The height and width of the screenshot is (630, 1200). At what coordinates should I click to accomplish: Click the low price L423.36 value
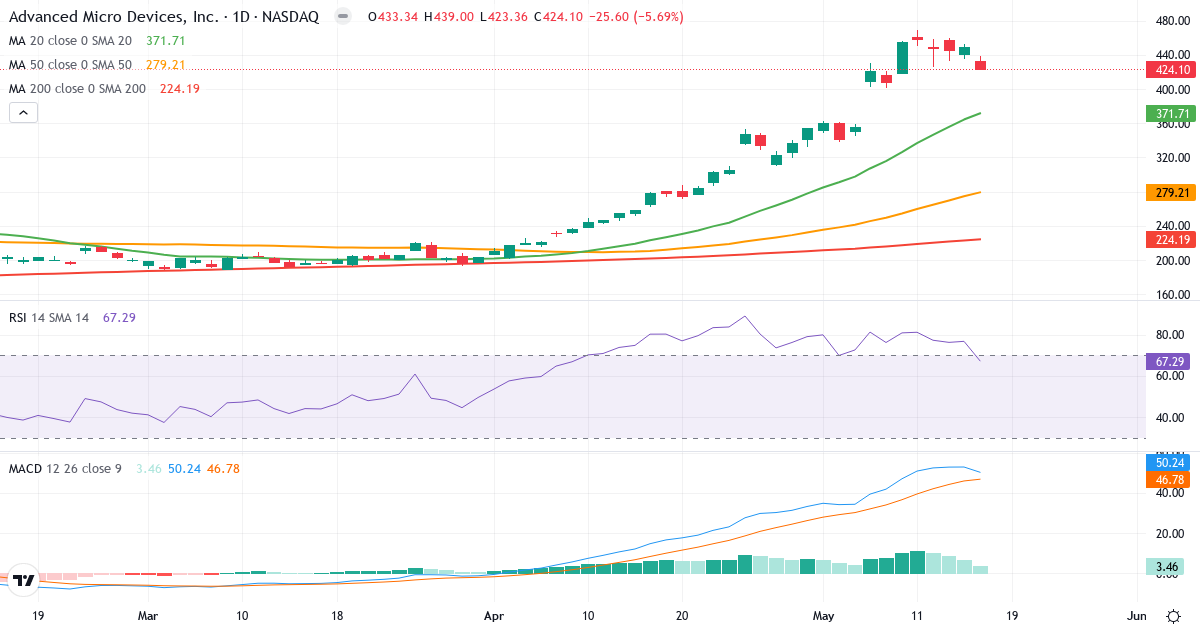(x=504, y=17)
